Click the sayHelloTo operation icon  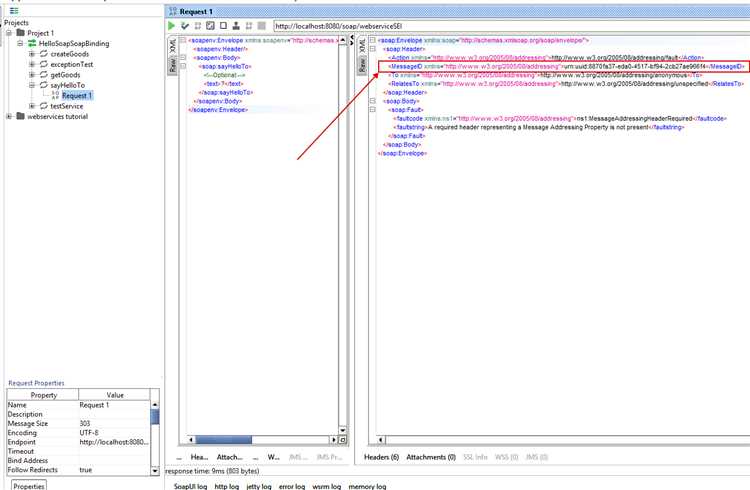(x=44, y=85)
